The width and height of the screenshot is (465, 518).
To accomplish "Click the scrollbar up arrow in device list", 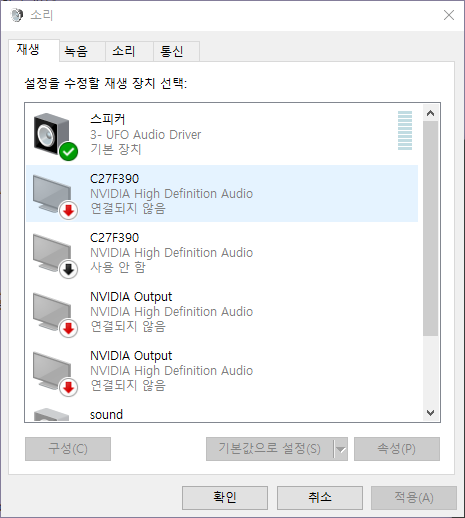I will click(x=430, y=113).
